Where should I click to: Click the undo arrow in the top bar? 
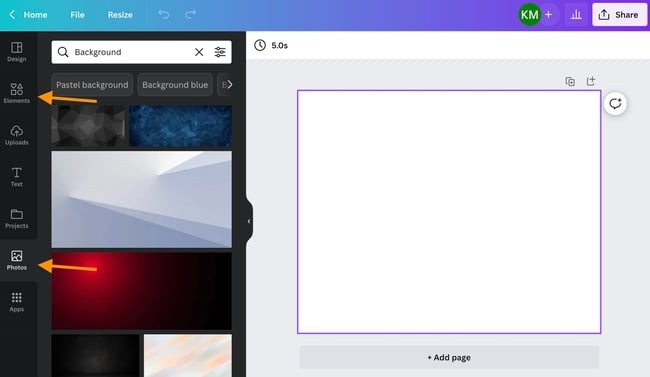pos(164,15)
